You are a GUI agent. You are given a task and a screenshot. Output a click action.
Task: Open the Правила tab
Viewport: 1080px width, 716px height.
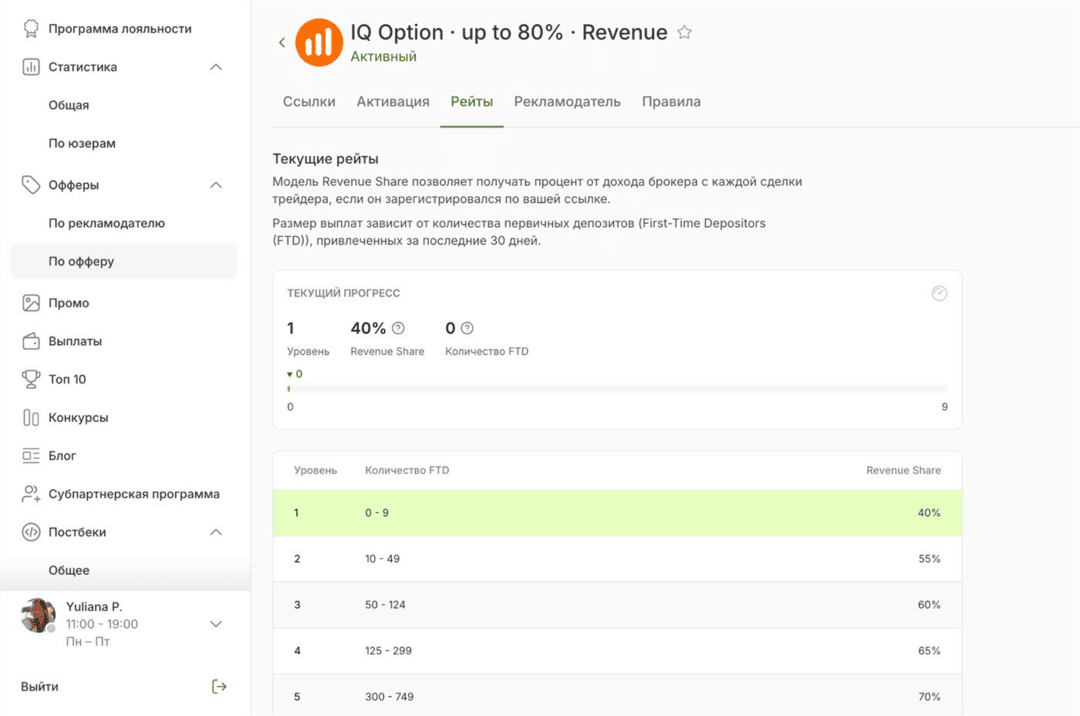tap(672, 102)
